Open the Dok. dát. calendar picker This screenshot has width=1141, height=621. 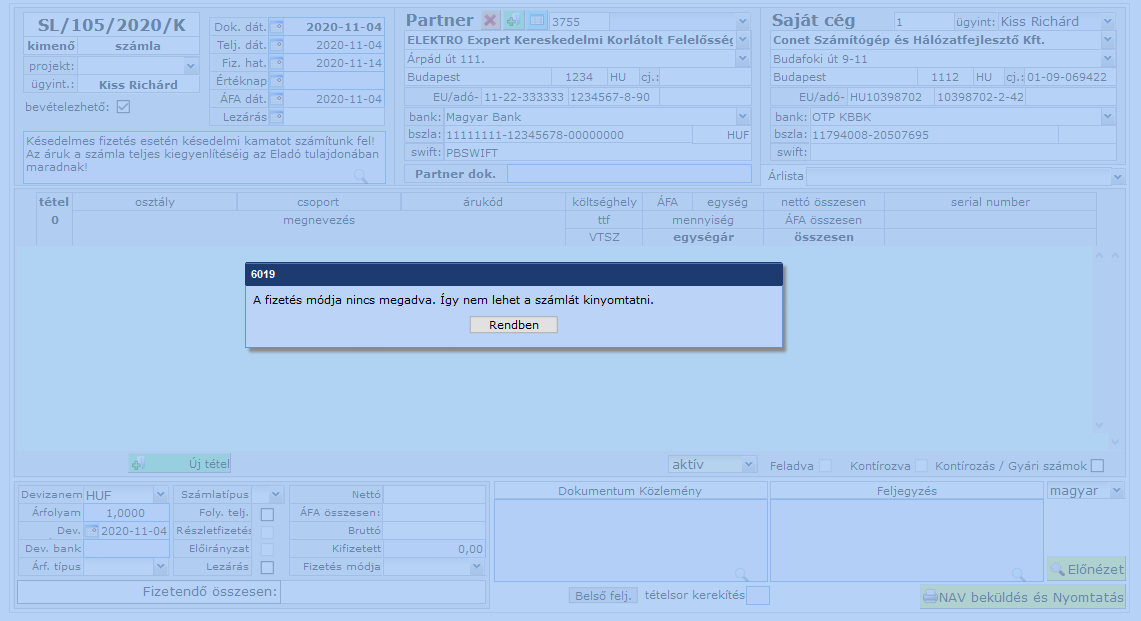[x=277, y=27]
